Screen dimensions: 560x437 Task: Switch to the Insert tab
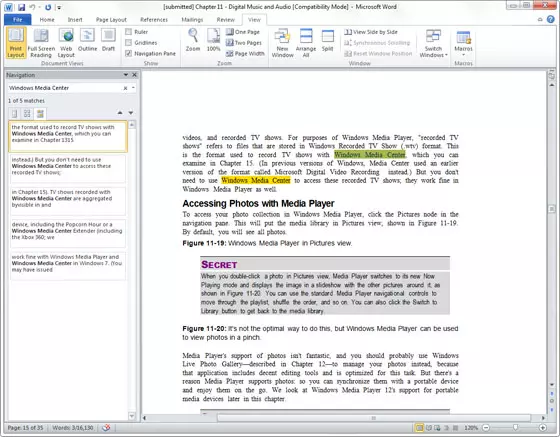point(75,20)
